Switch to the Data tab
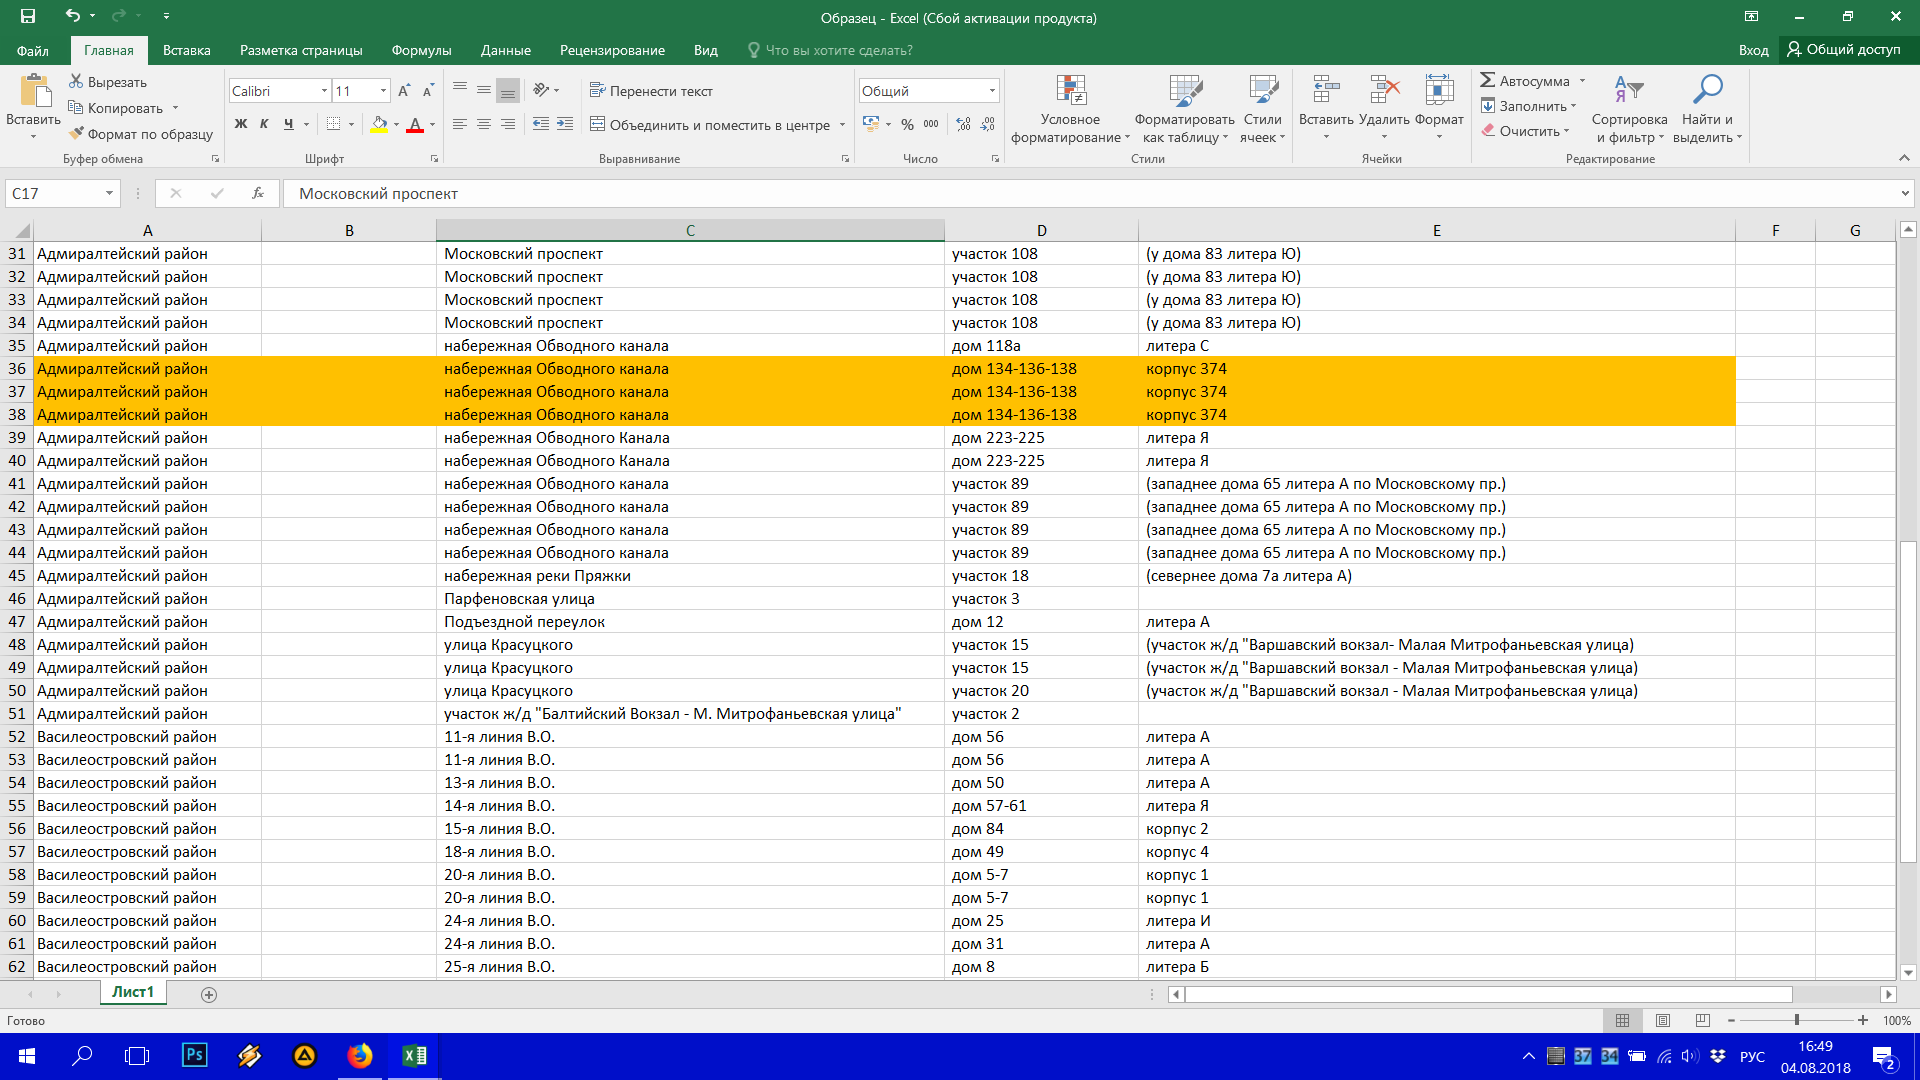The height and width of the screenshot is (1080, 1920). click(506, 50)
